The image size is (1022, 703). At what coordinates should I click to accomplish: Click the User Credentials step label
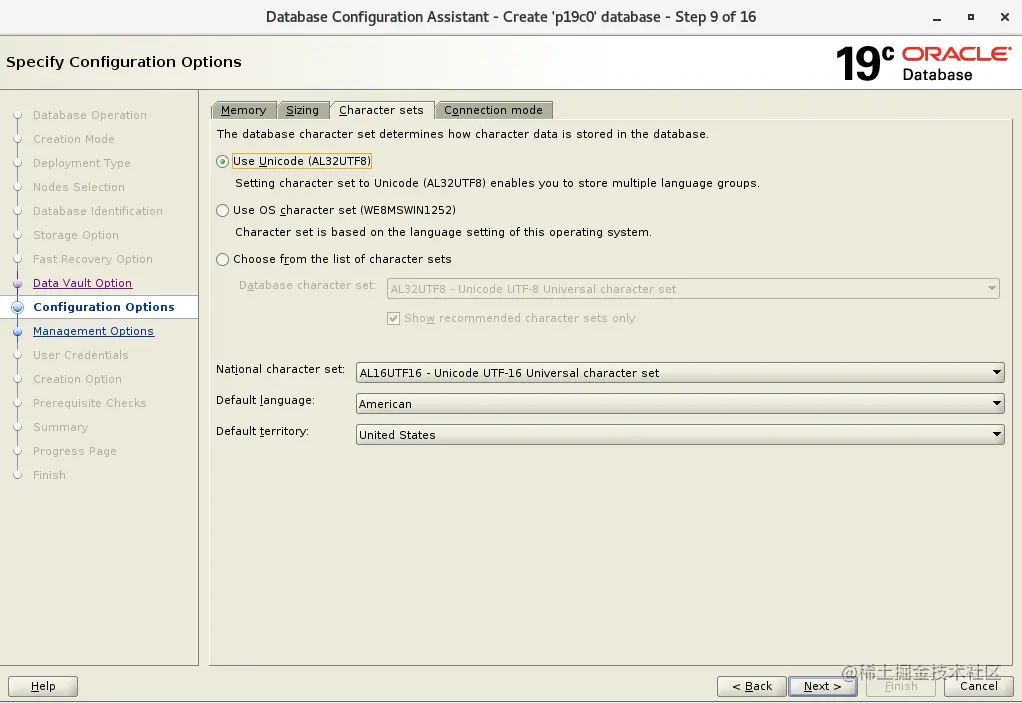[x=81, y=355]
